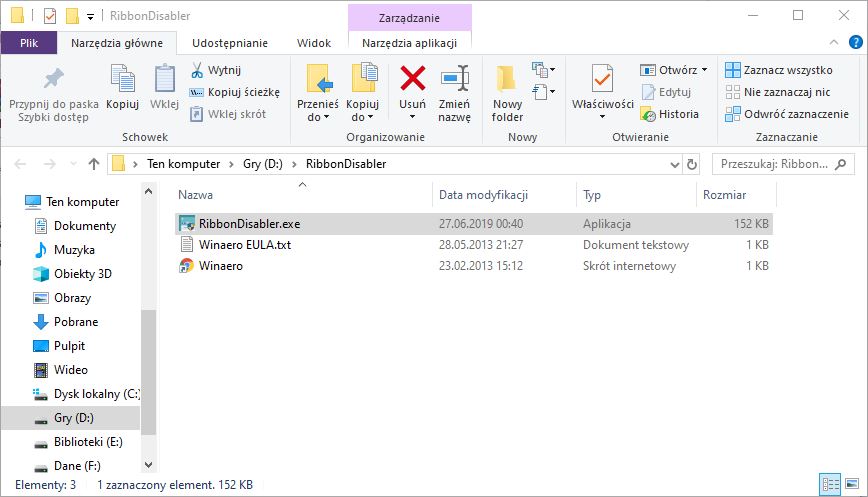Viewport: 868px width, 497px height.
Task: Sort by Rozmiar column header
Action: (736, 195)
